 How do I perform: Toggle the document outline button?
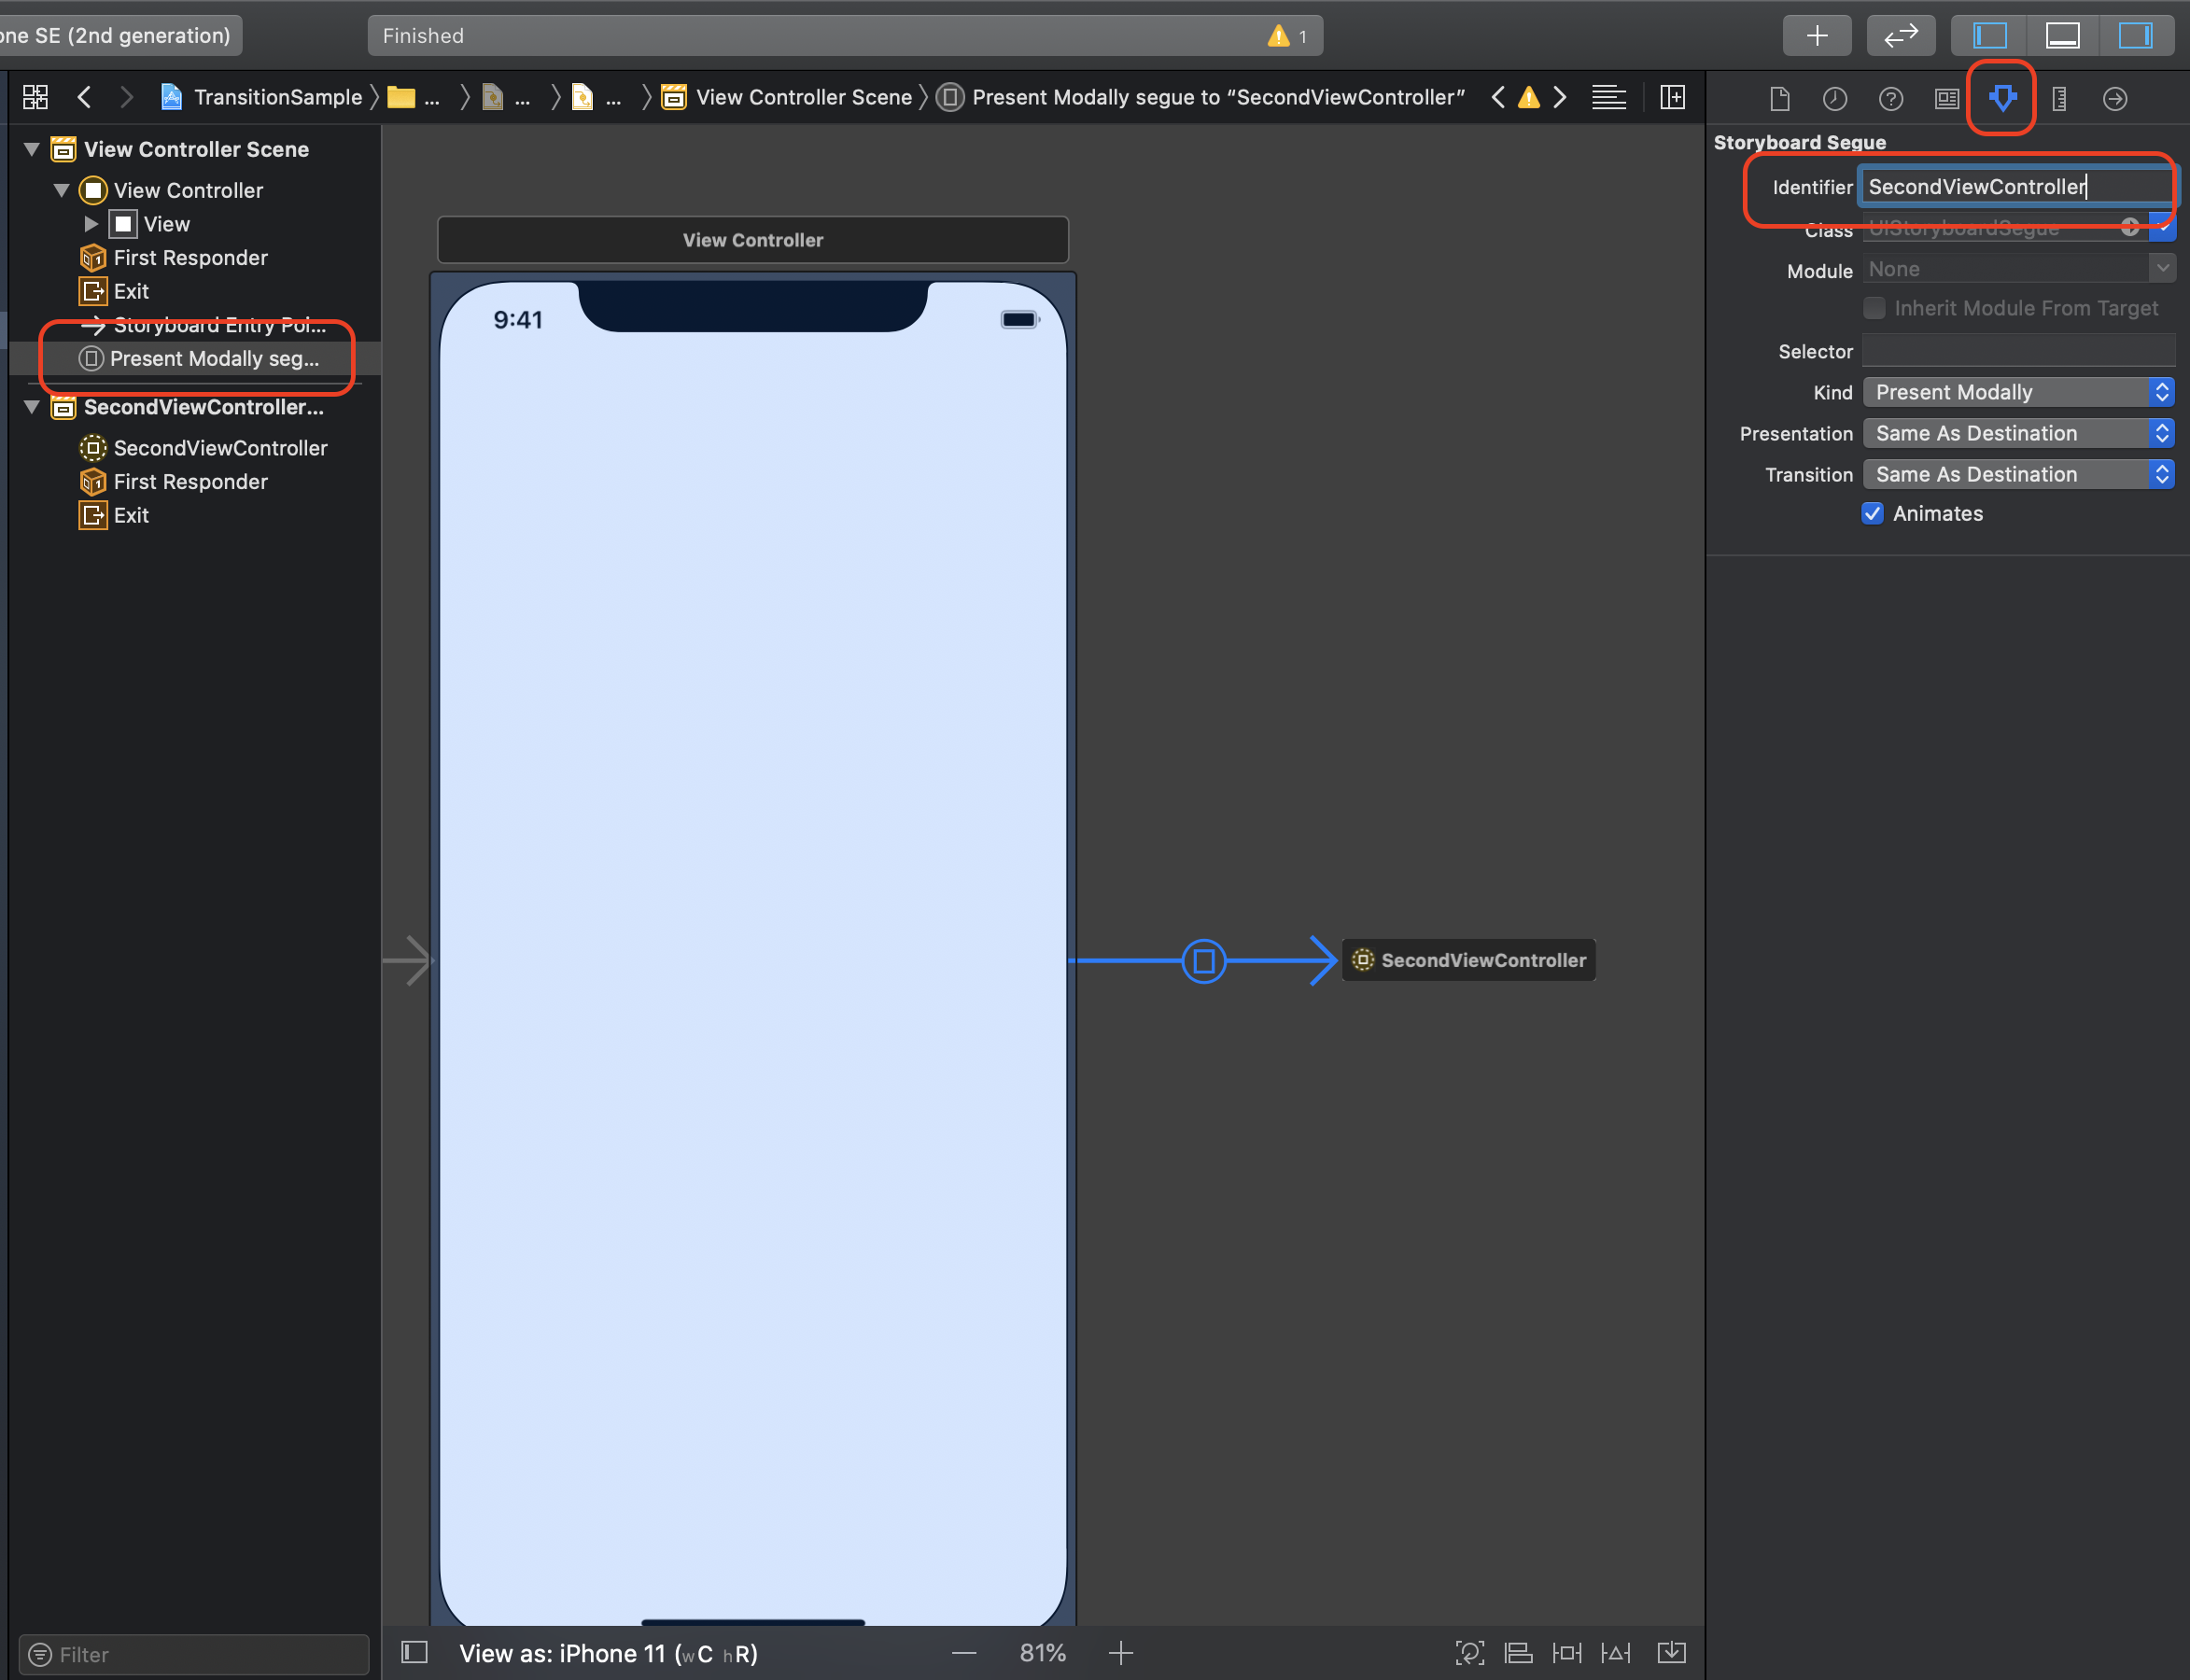(414, 1652)
